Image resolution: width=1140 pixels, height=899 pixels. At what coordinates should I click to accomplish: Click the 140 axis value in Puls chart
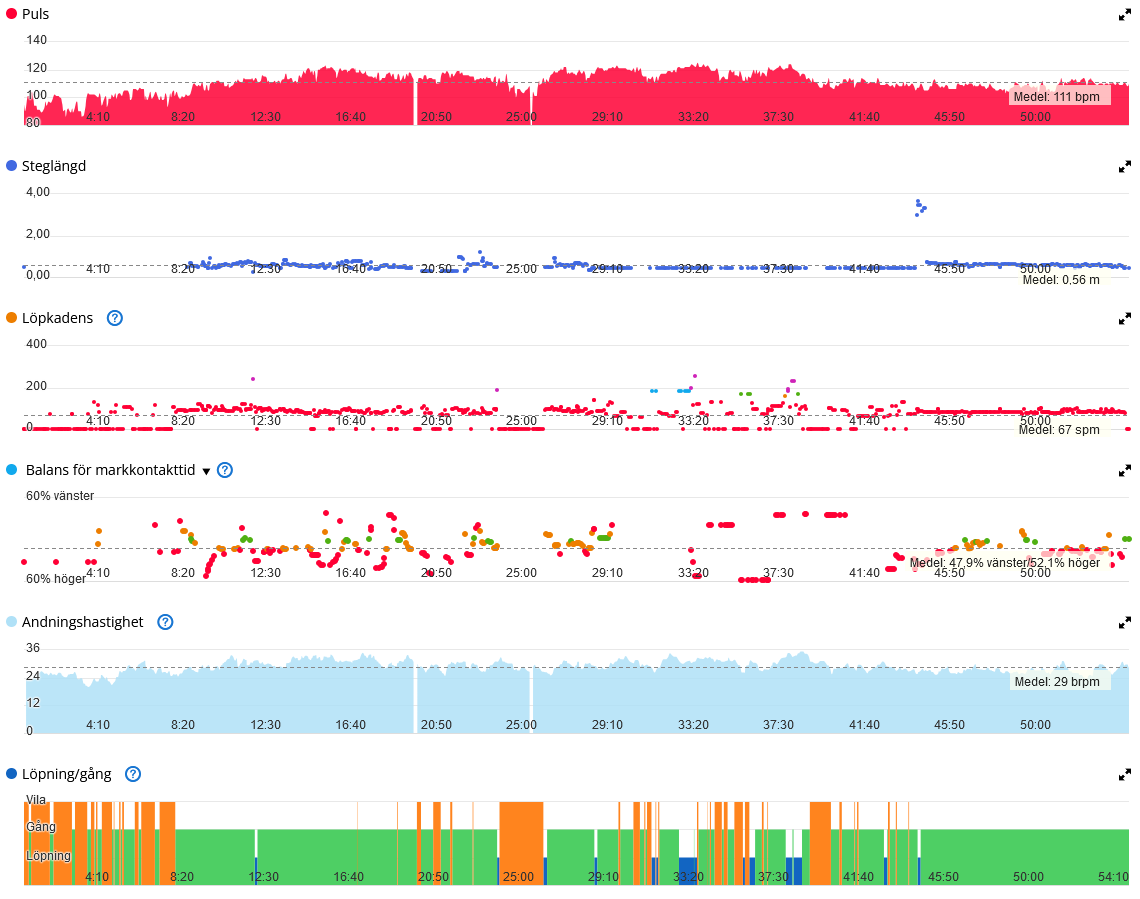[x=36, y=40]
